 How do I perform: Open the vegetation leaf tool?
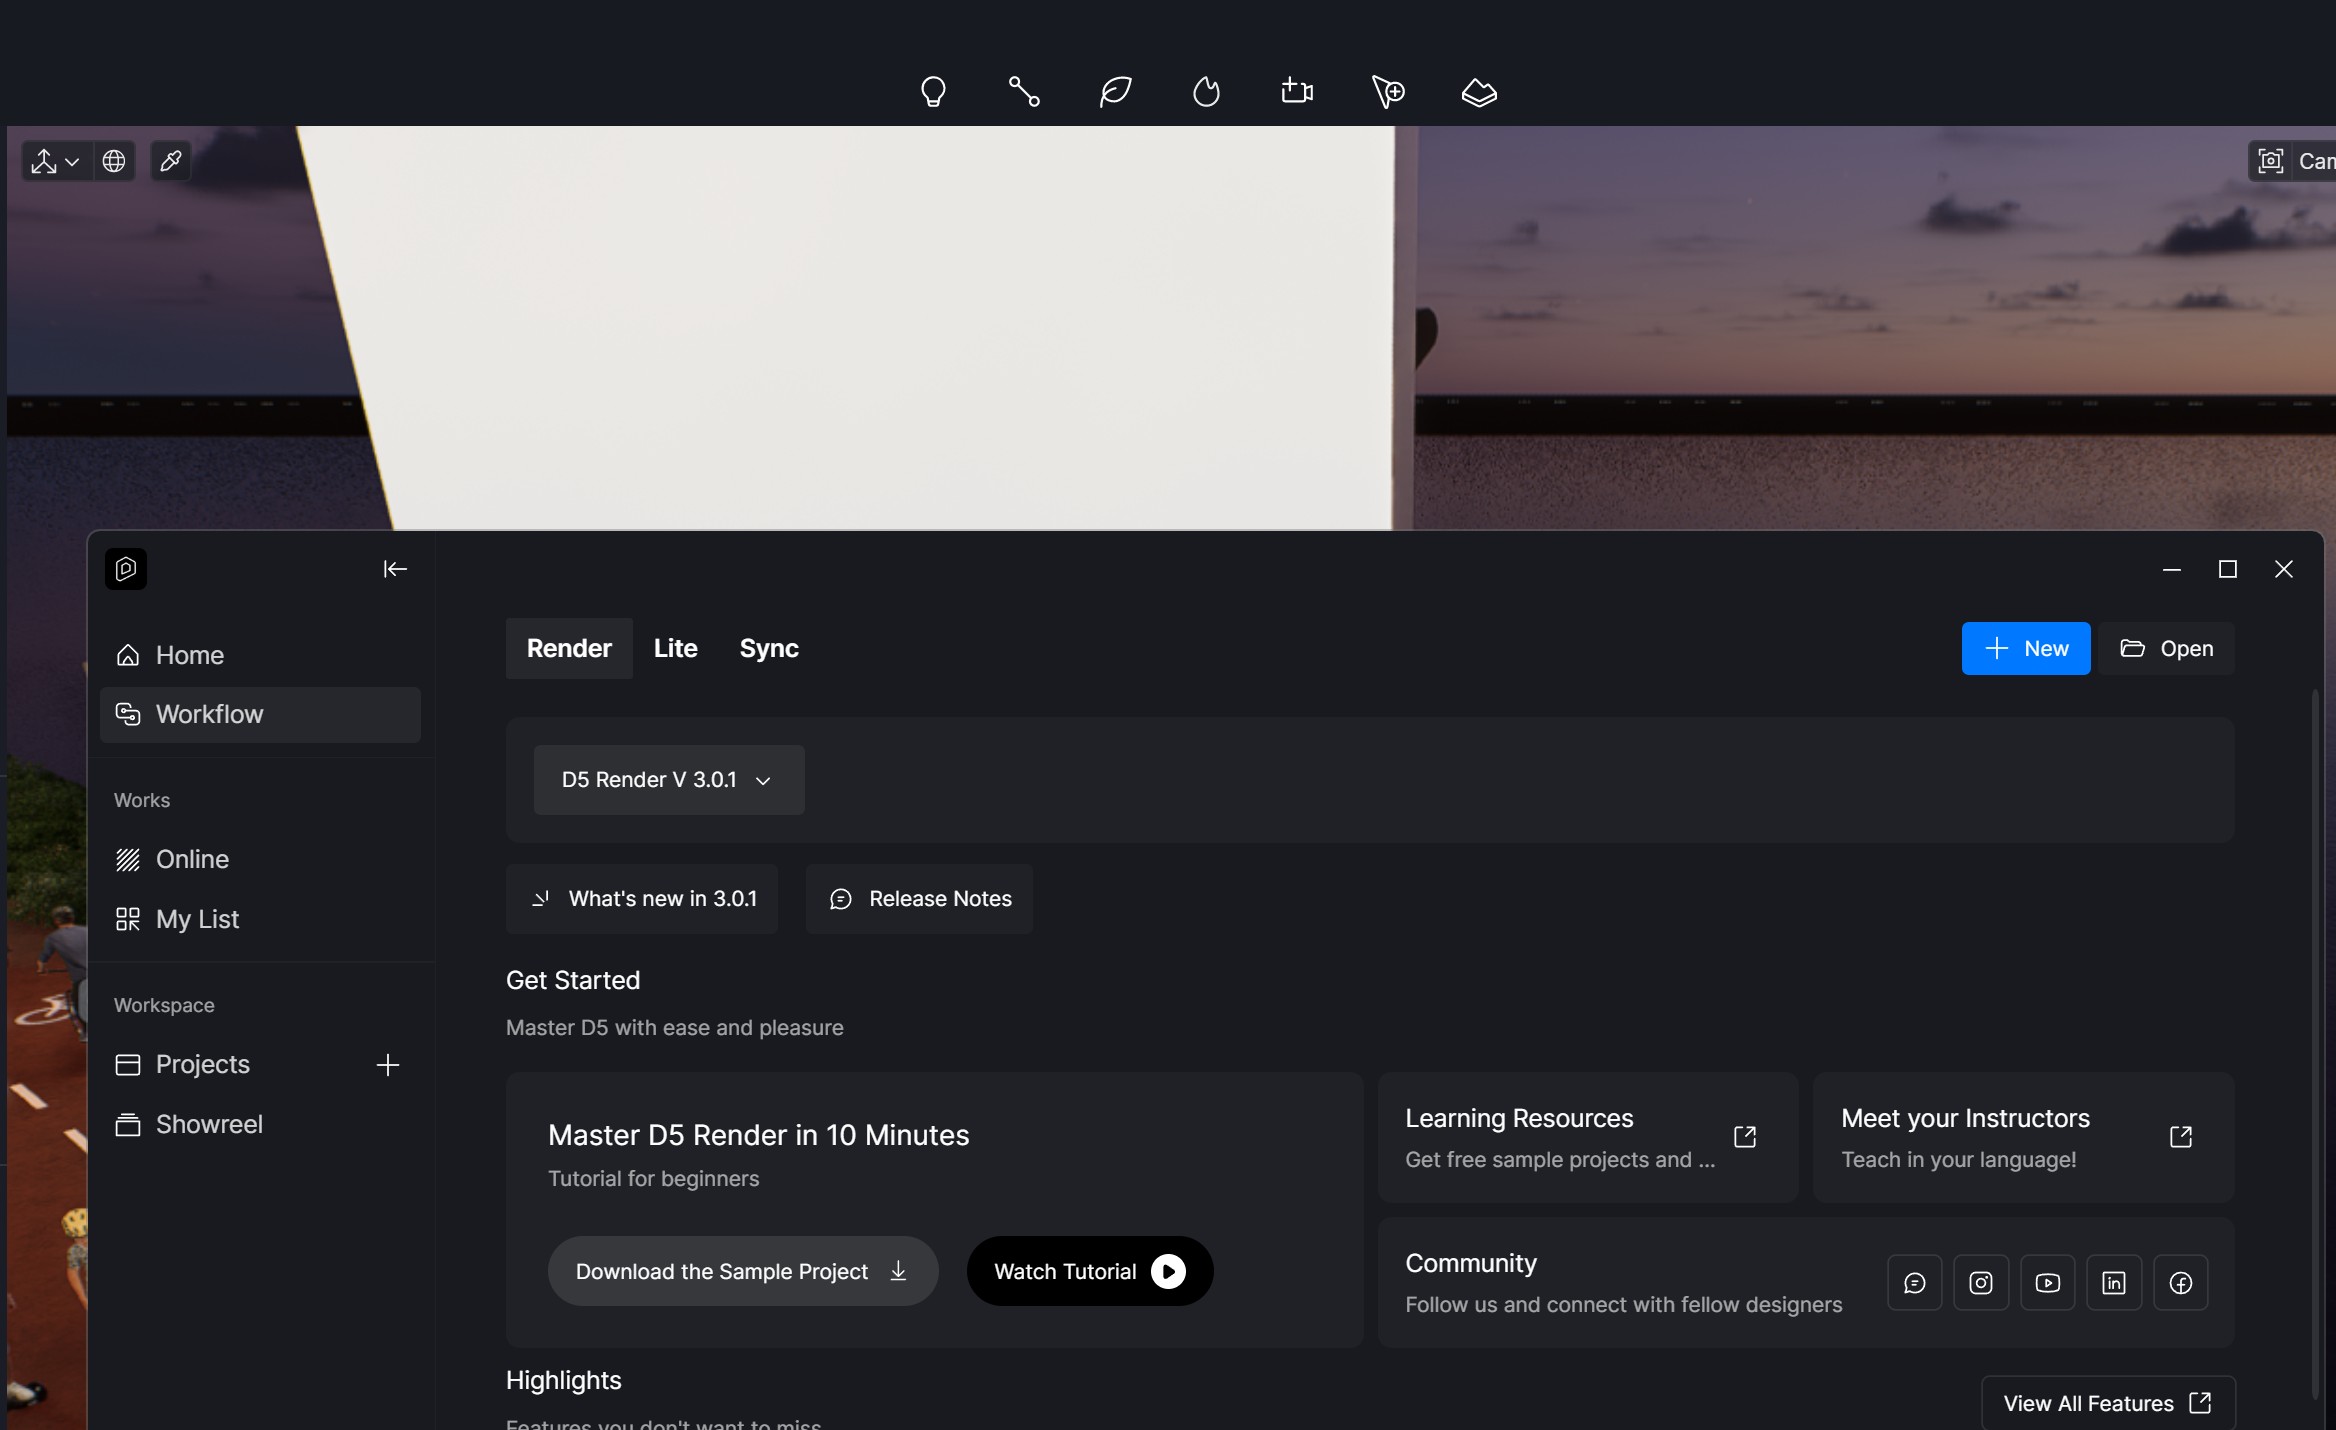point(1115,92)
